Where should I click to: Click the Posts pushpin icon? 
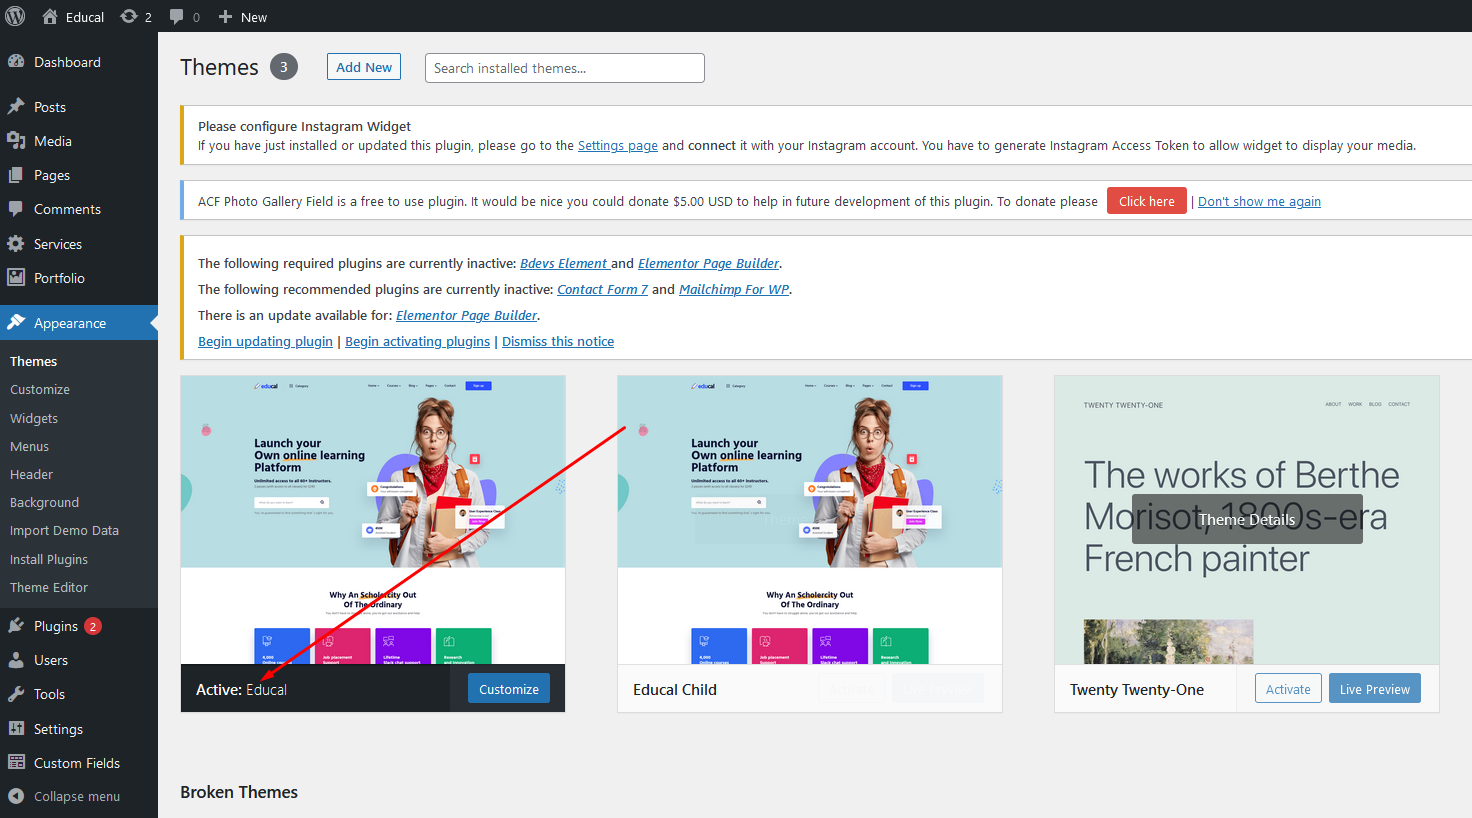[16, 106]
